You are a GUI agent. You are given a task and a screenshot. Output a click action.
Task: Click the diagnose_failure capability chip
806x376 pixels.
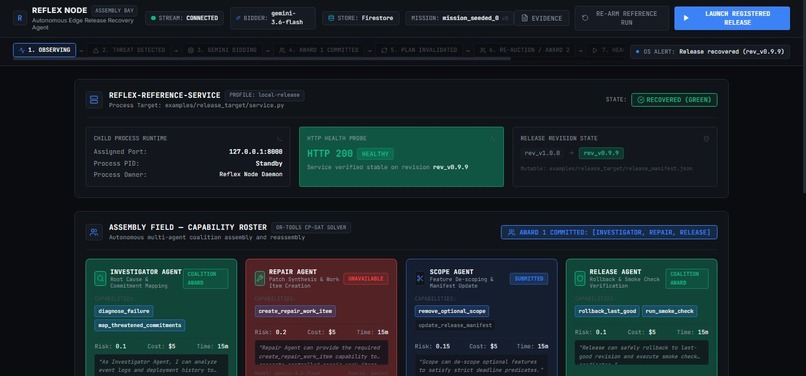[x=124, y=311]
